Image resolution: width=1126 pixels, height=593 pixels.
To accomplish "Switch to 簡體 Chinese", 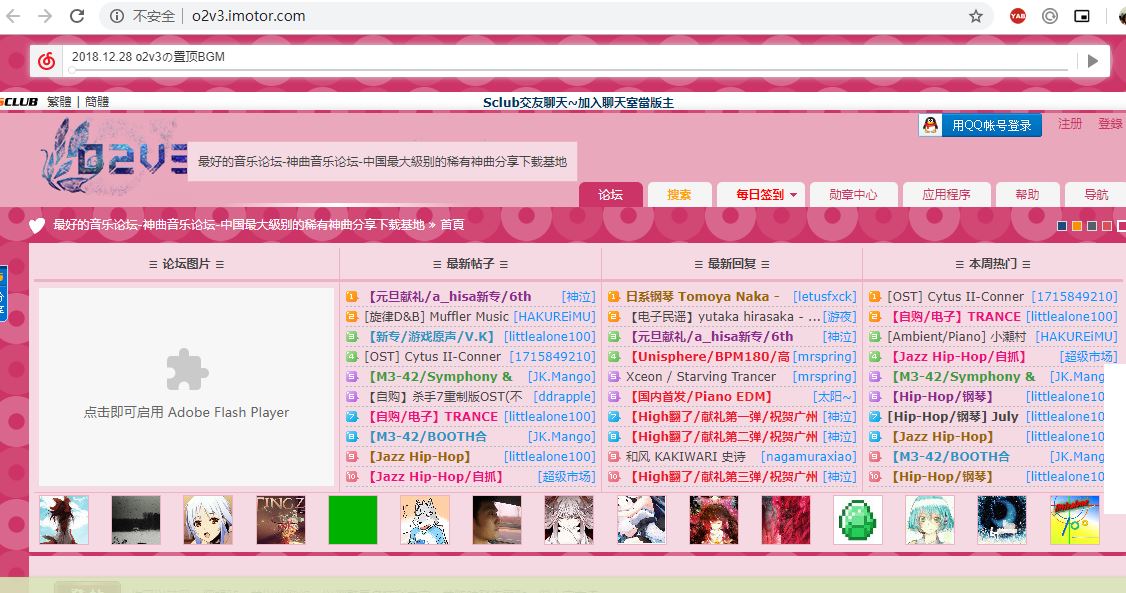I will point(97,102).
